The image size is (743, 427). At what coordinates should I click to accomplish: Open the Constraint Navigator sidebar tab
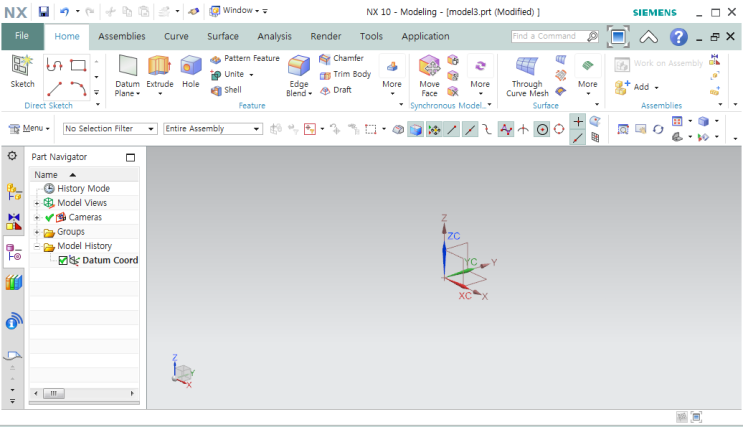pos(14,221)
